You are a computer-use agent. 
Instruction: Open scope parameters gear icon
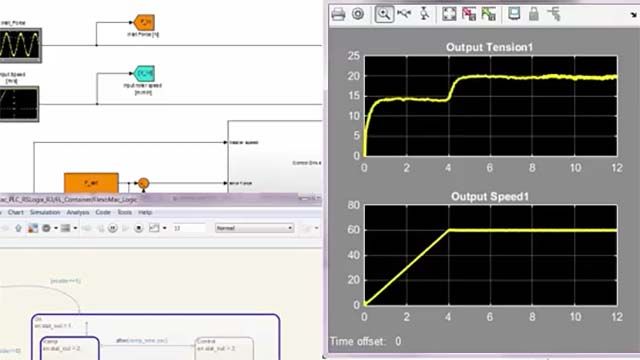coord(358,14)
